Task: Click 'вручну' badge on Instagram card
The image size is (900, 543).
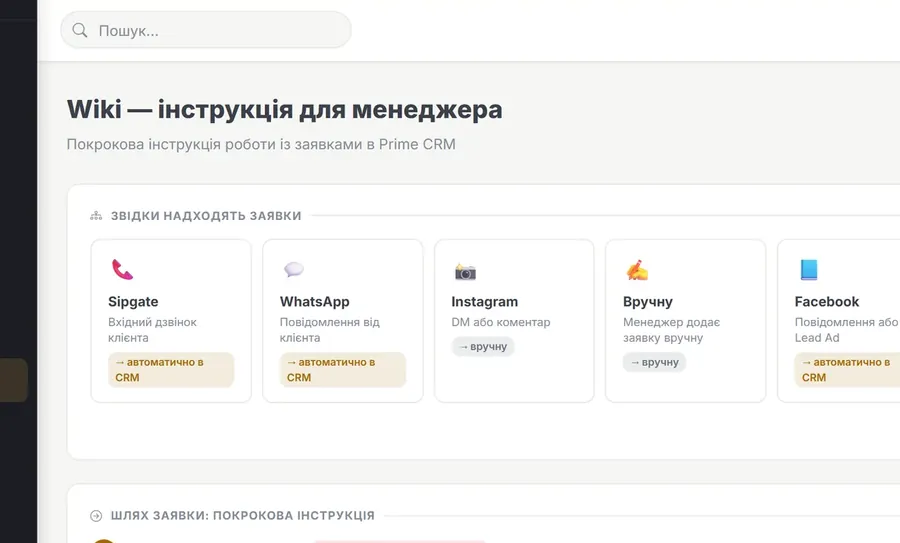Action: tap(483, 347)
